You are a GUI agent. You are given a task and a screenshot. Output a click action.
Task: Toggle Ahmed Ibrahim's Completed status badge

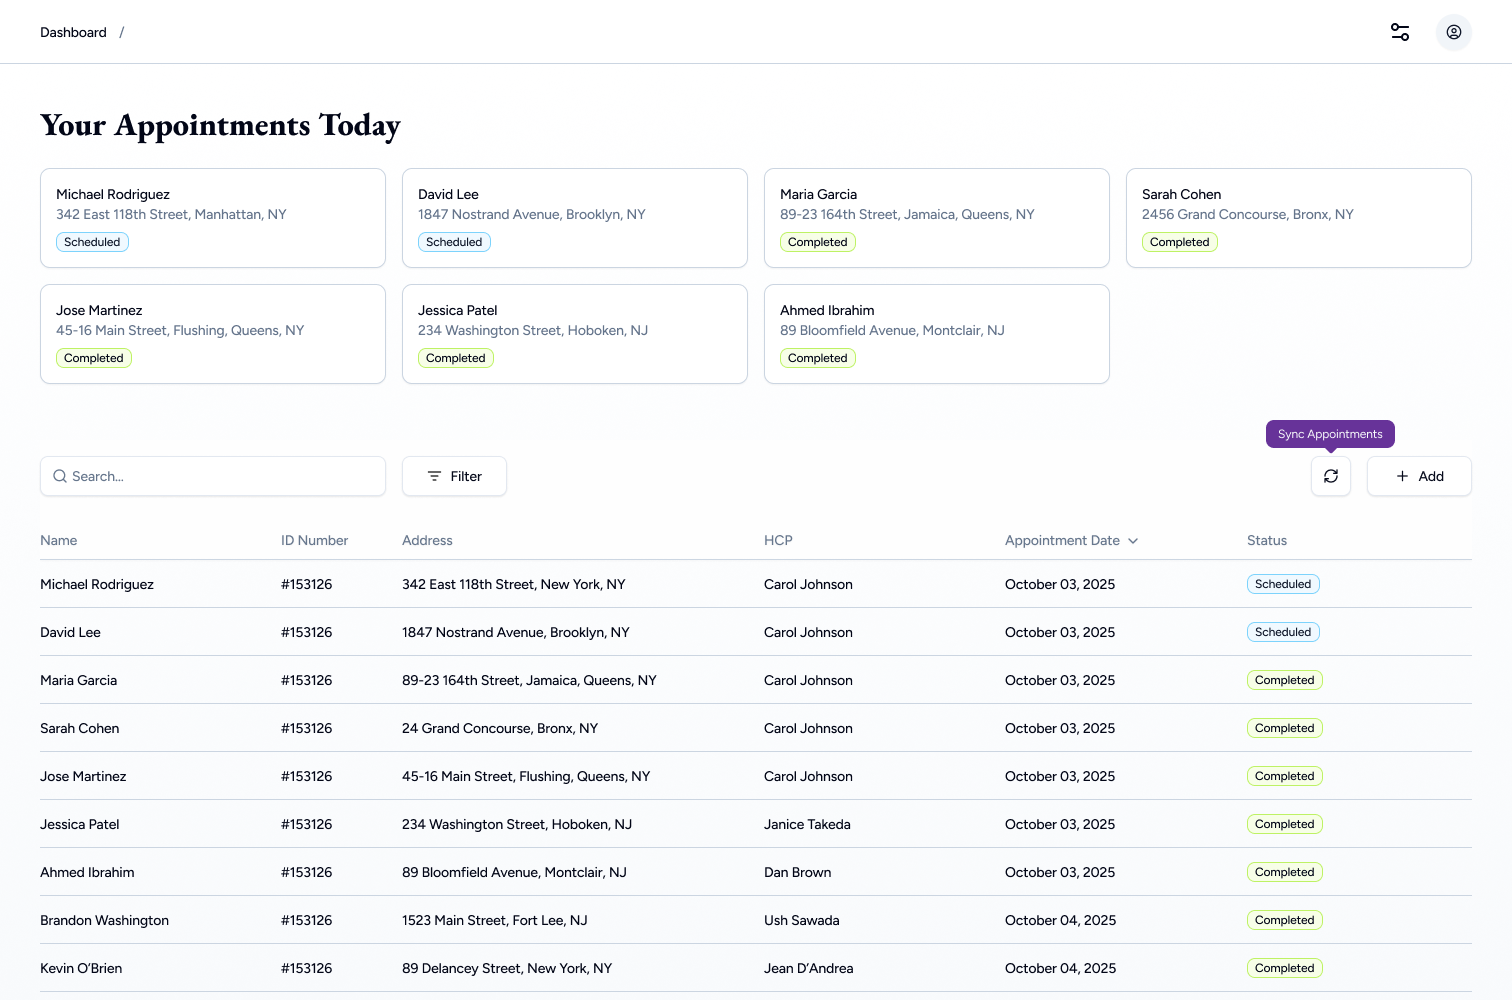(x=1284, y=871)
